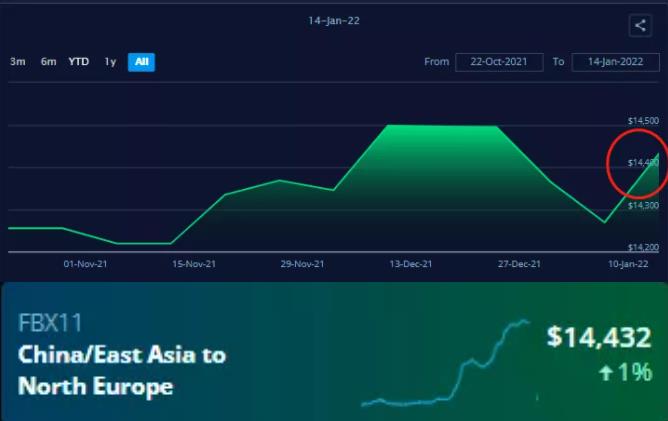Screen dimensions: 668x421
Task: Open China/East Asia to North Europe title
Action: [x=121, y=370]
